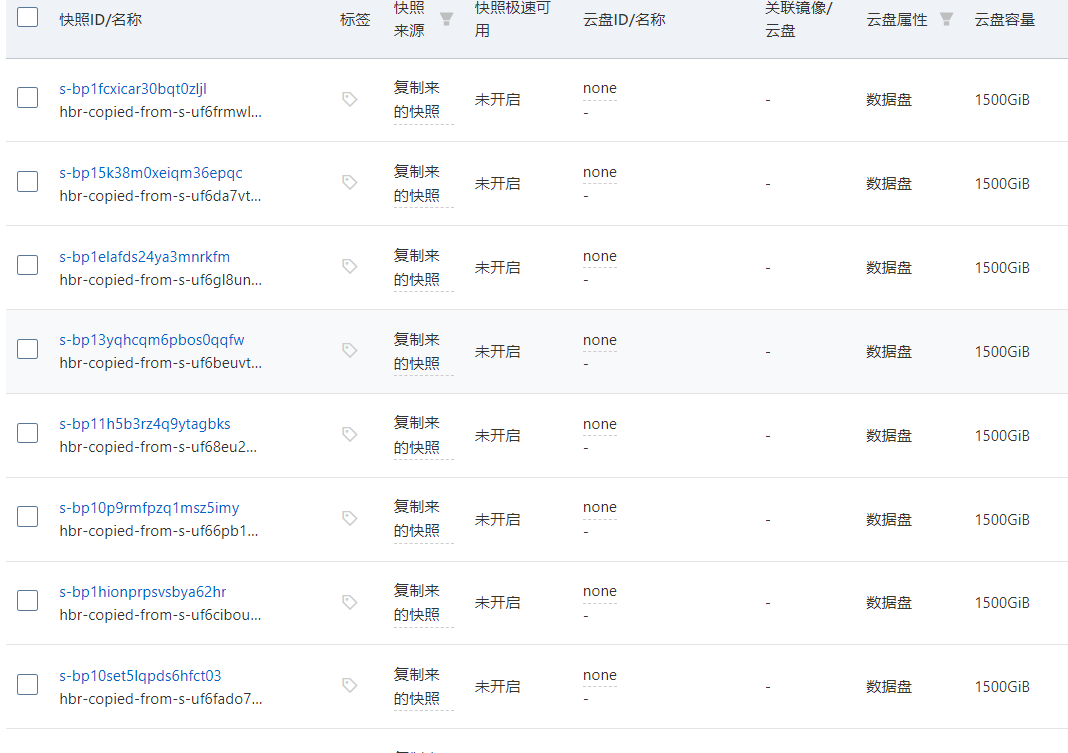Edit tag icon for s-bp11h5b3rz4q9ytagbks
The height and width of the screenshot is (753, 1068).
(349, 434)
